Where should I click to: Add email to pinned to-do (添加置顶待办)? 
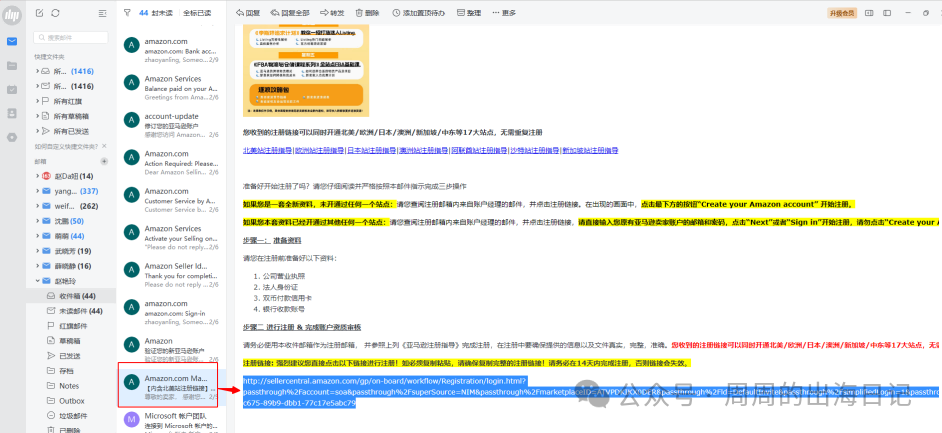click(x=419, y=13)
